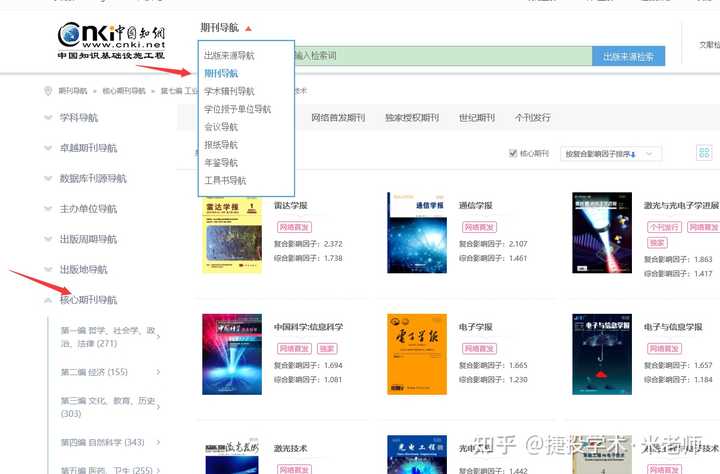
Task: Open 电子与信息学报 cover thumbnail
Action: 602,354
